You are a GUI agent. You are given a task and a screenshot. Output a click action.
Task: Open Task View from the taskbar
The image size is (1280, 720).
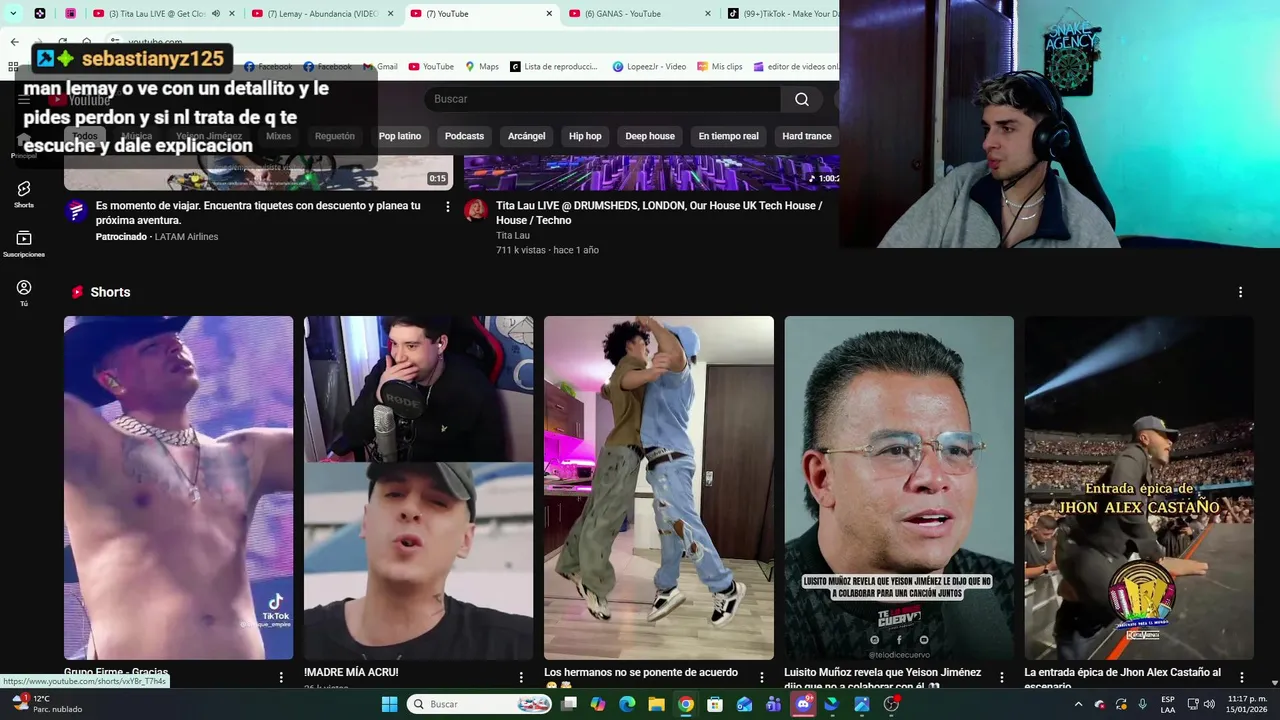click(569, 704)
